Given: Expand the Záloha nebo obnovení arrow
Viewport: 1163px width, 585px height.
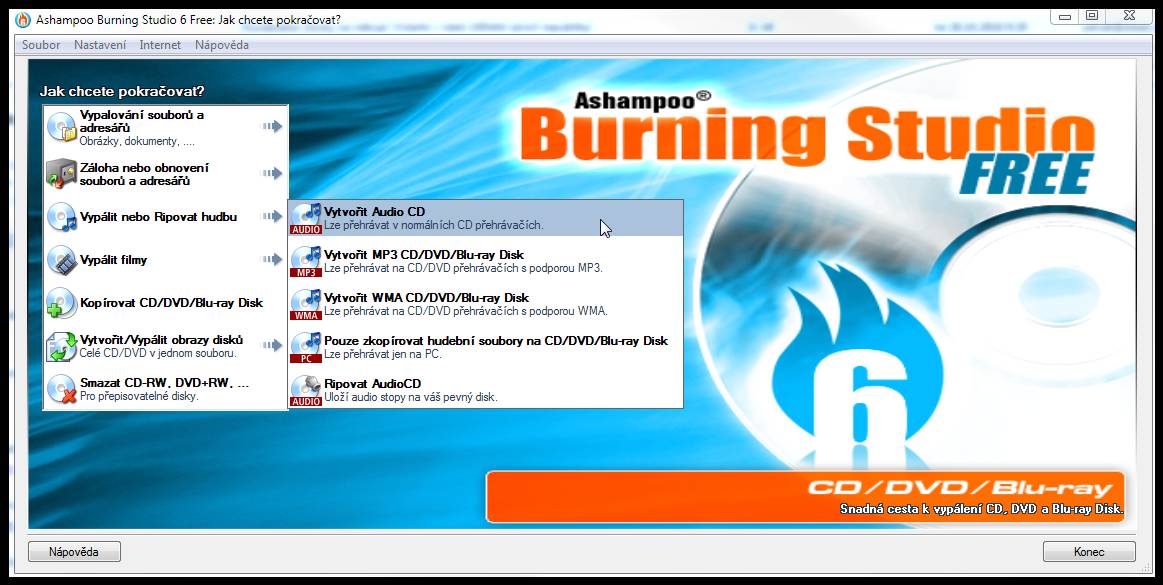Looking at the screenshot, I should point(272,173).
